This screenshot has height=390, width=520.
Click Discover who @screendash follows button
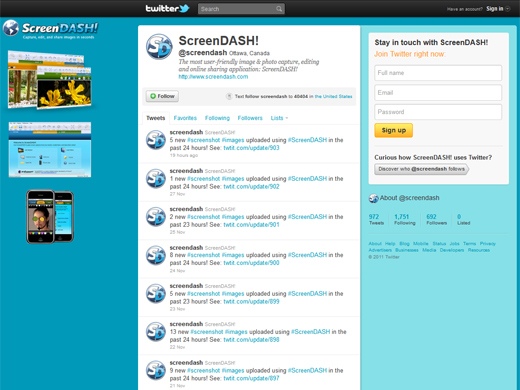pos(421,169)
